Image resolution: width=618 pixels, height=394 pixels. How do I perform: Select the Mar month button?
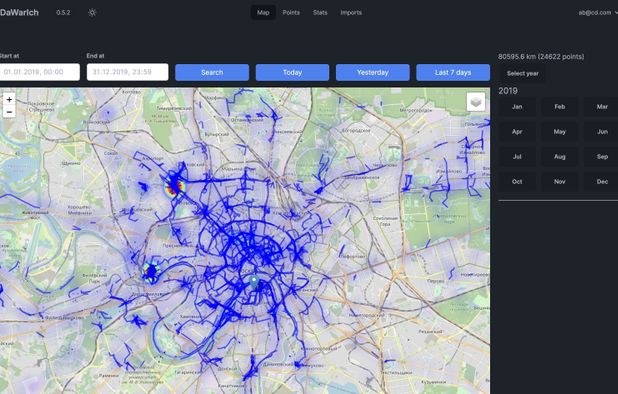click(601, 107)
